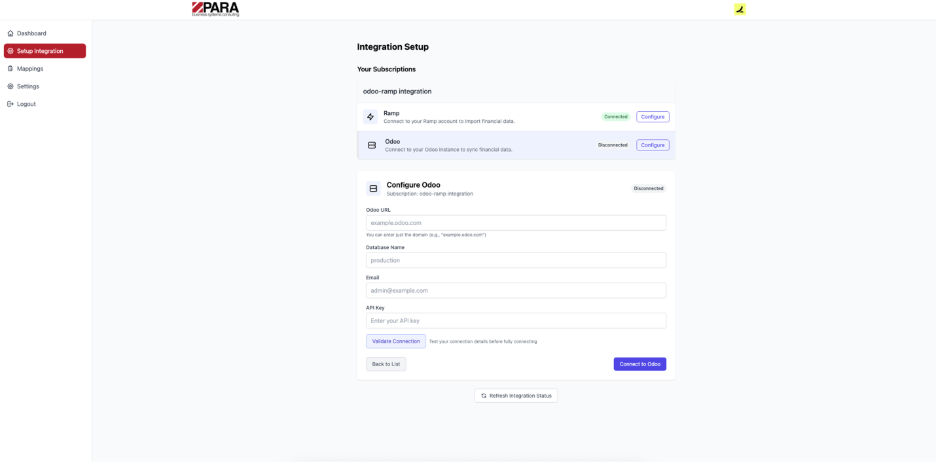The image size is (936, 462).
Task: Click the refresh arrows icon
Action: (x=484, y=396)
